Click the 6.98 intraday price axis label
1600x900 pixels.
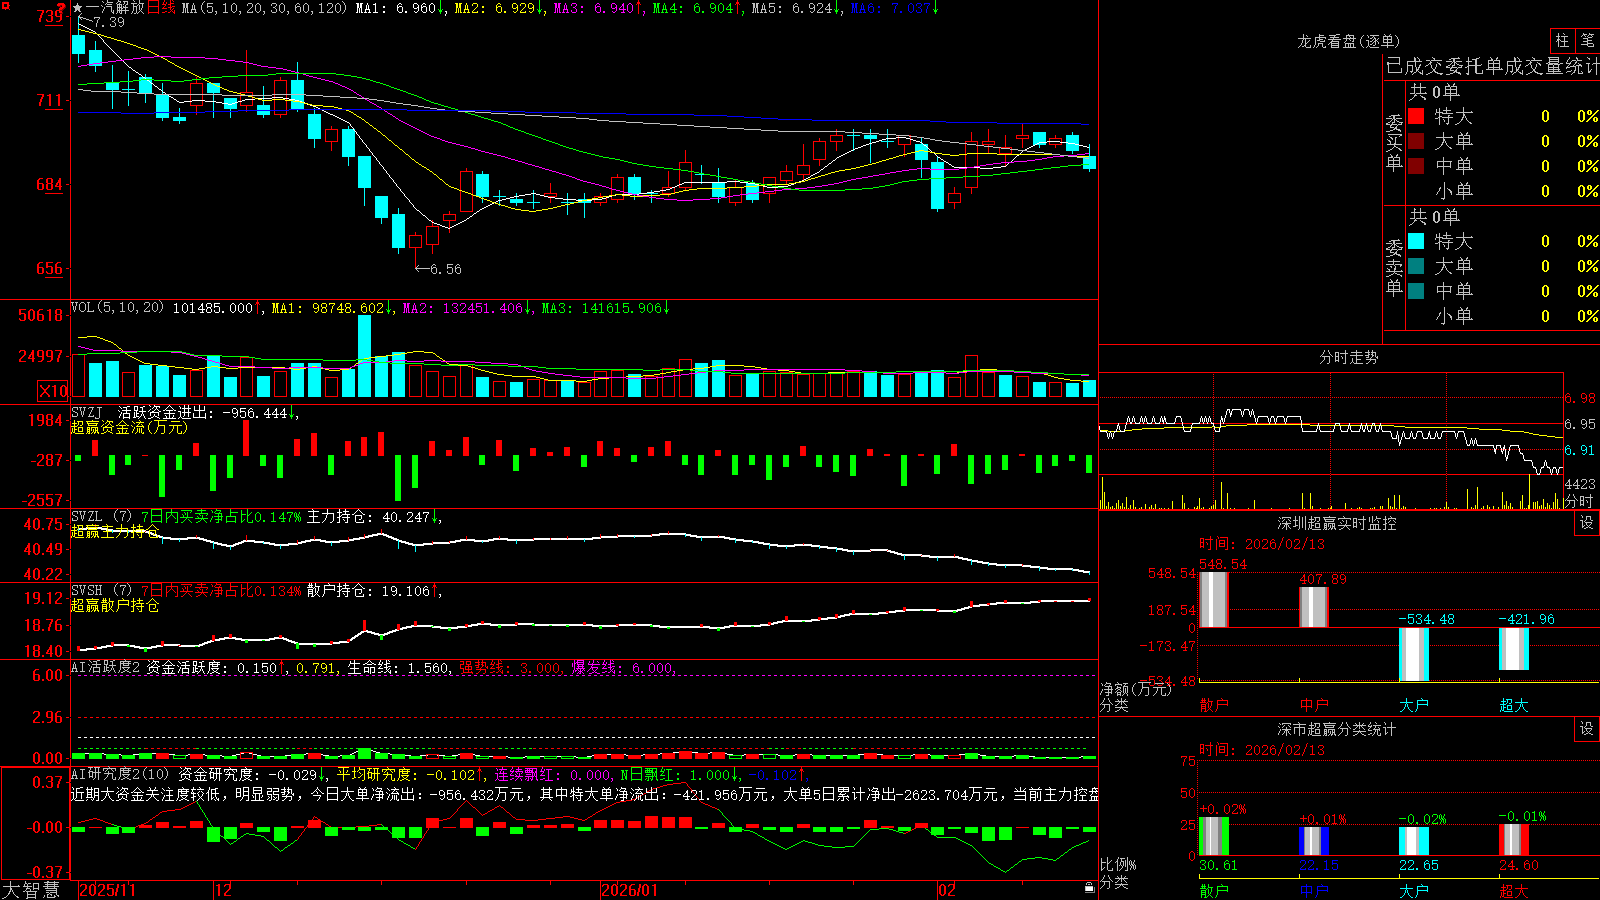point(1581,398)
